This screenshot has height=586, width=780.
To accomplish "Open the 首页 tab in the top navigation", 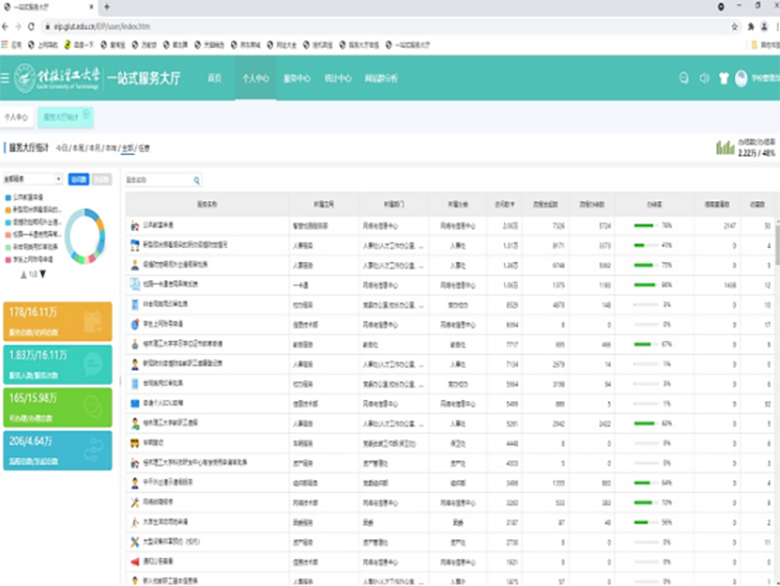I will 214,78.
